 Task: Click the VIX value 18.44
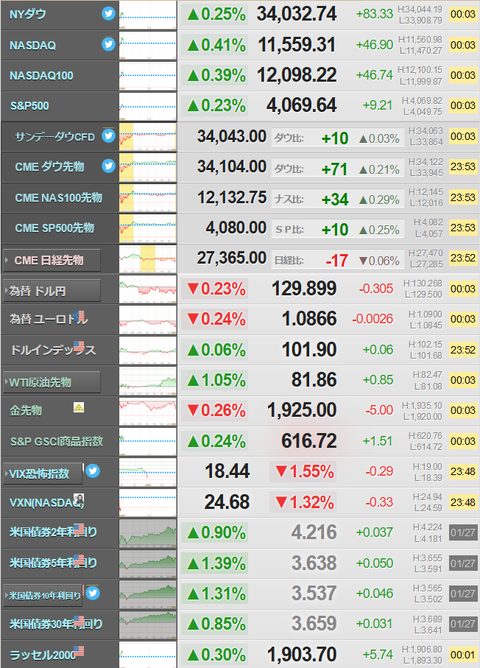click(227, 471)
